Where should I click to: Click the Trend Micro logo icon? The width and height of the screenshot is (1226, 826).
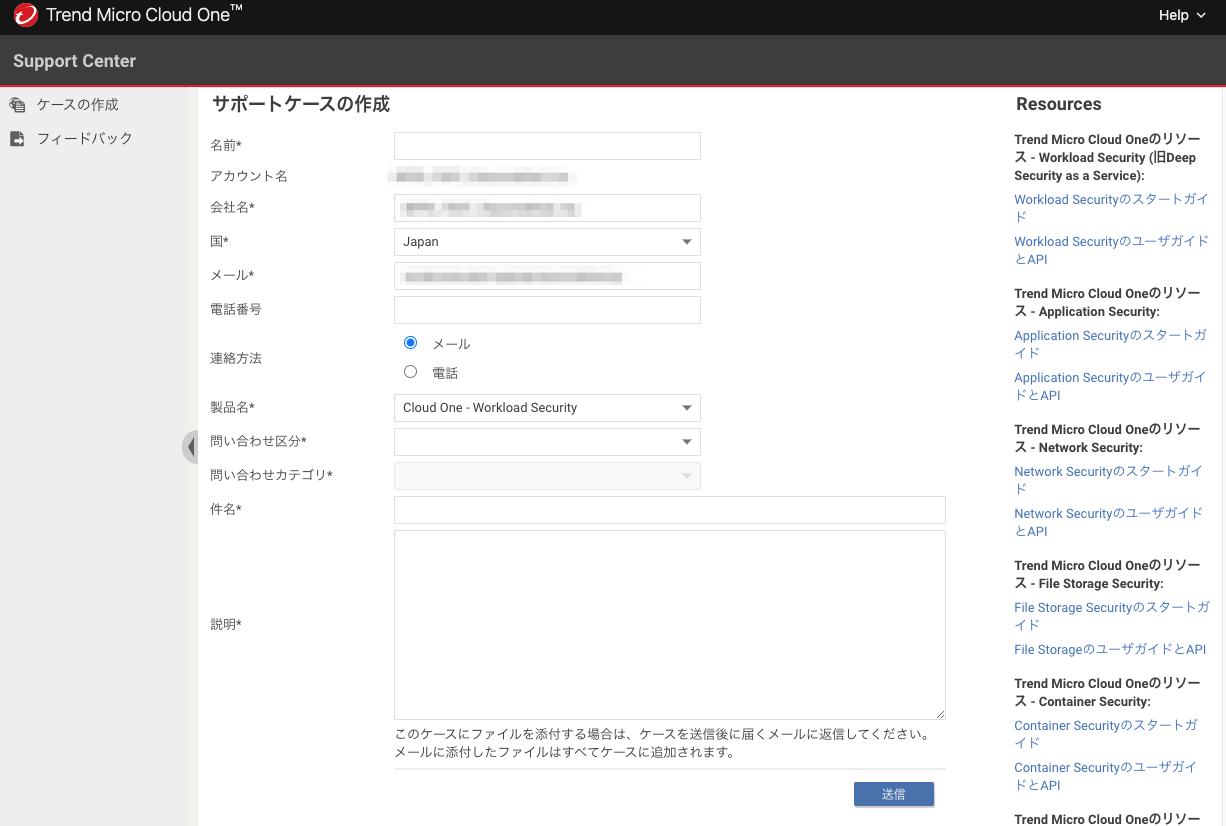26,15
